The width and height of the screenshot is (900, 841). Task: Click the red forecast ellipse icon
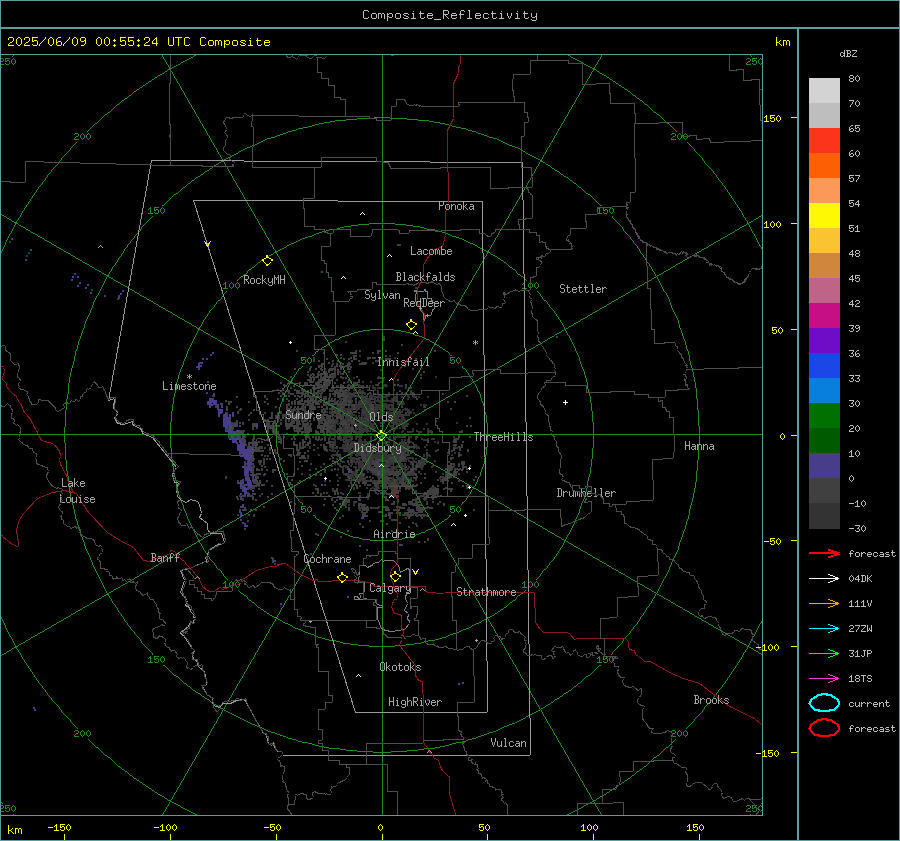824,728
